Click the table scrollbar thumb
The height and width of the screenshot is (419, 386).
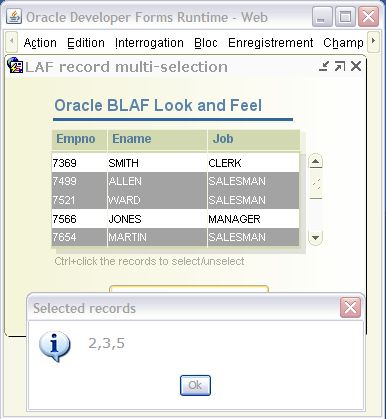coord(316,184)
